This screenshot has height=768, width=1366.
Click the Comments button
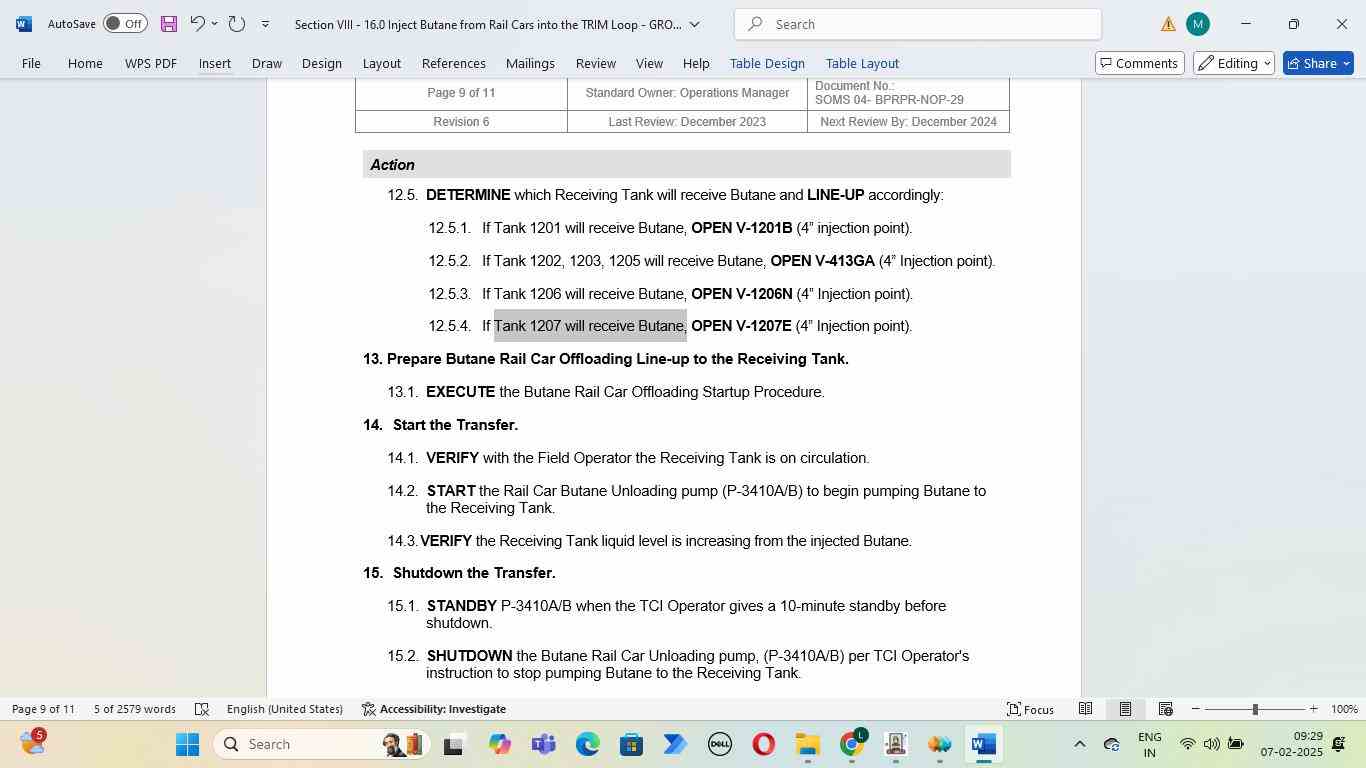[1140, 63]
